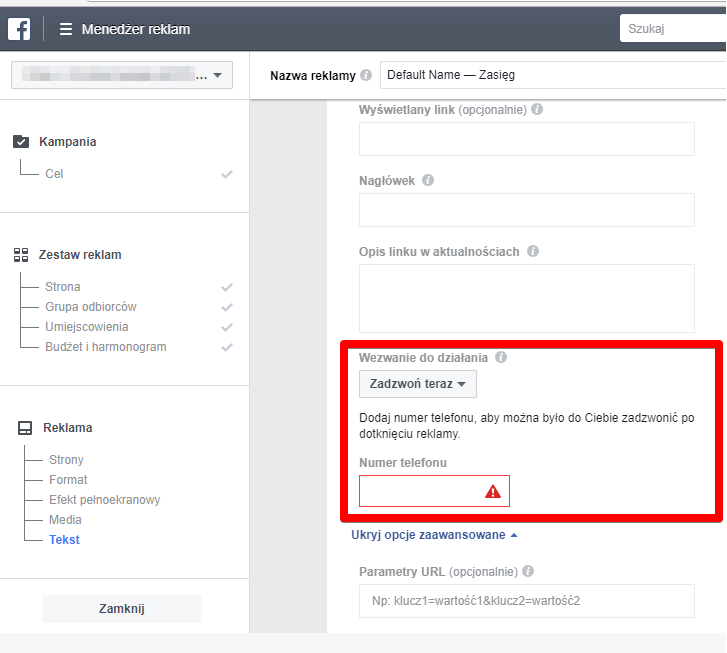The image size is (727, 653).
Task: Go to Tekst under Reklama
Action: 64,539
